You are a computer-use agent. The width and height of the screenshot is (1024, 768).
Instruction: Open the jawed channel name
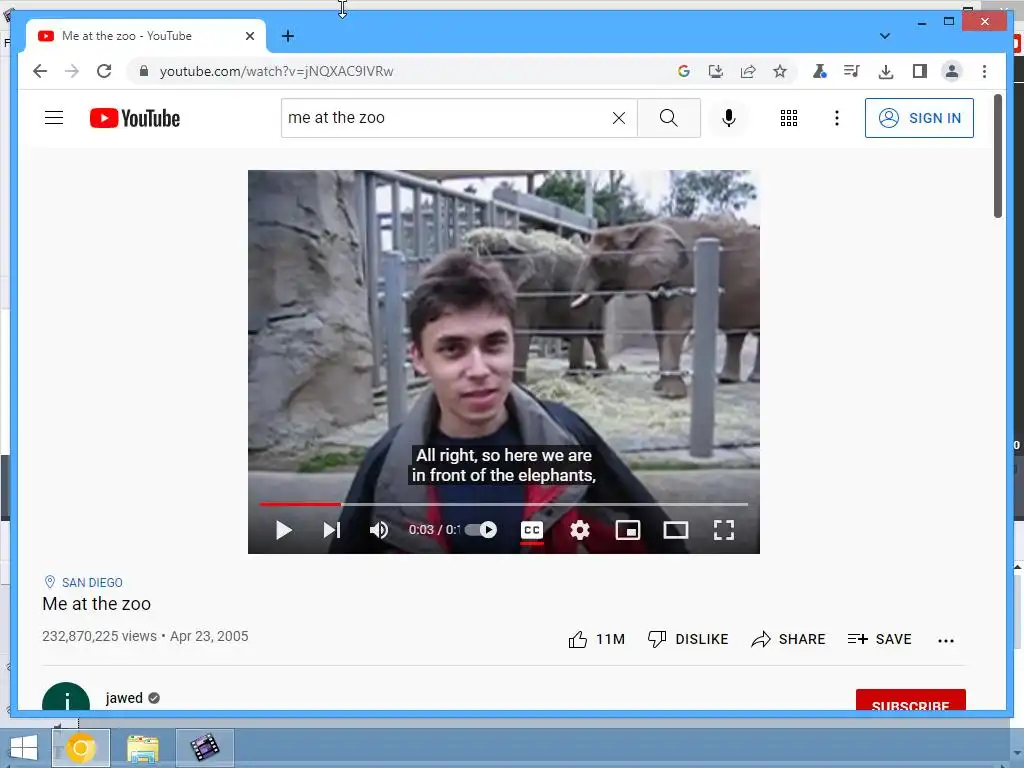[x=124, y=698]
